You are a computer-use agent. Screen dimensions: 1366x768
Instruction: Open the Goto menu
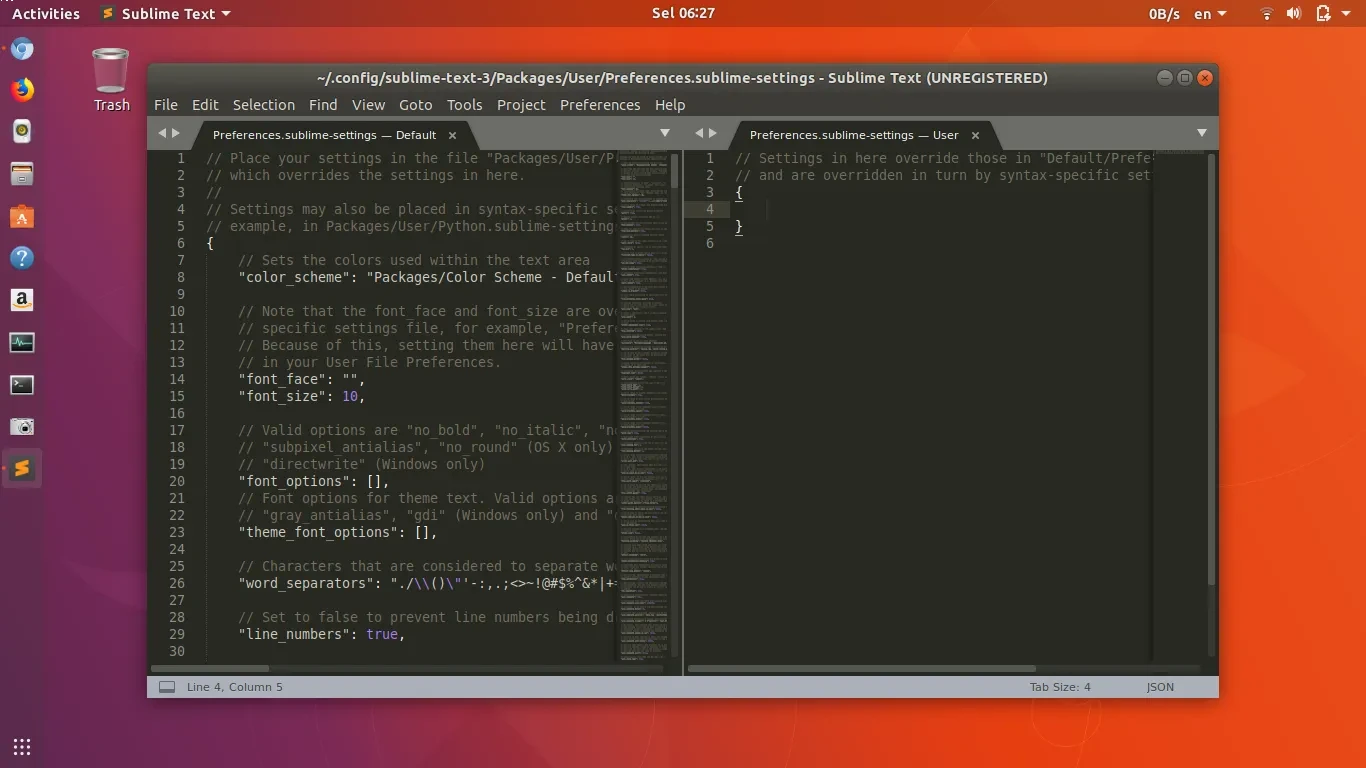(416, 105)
